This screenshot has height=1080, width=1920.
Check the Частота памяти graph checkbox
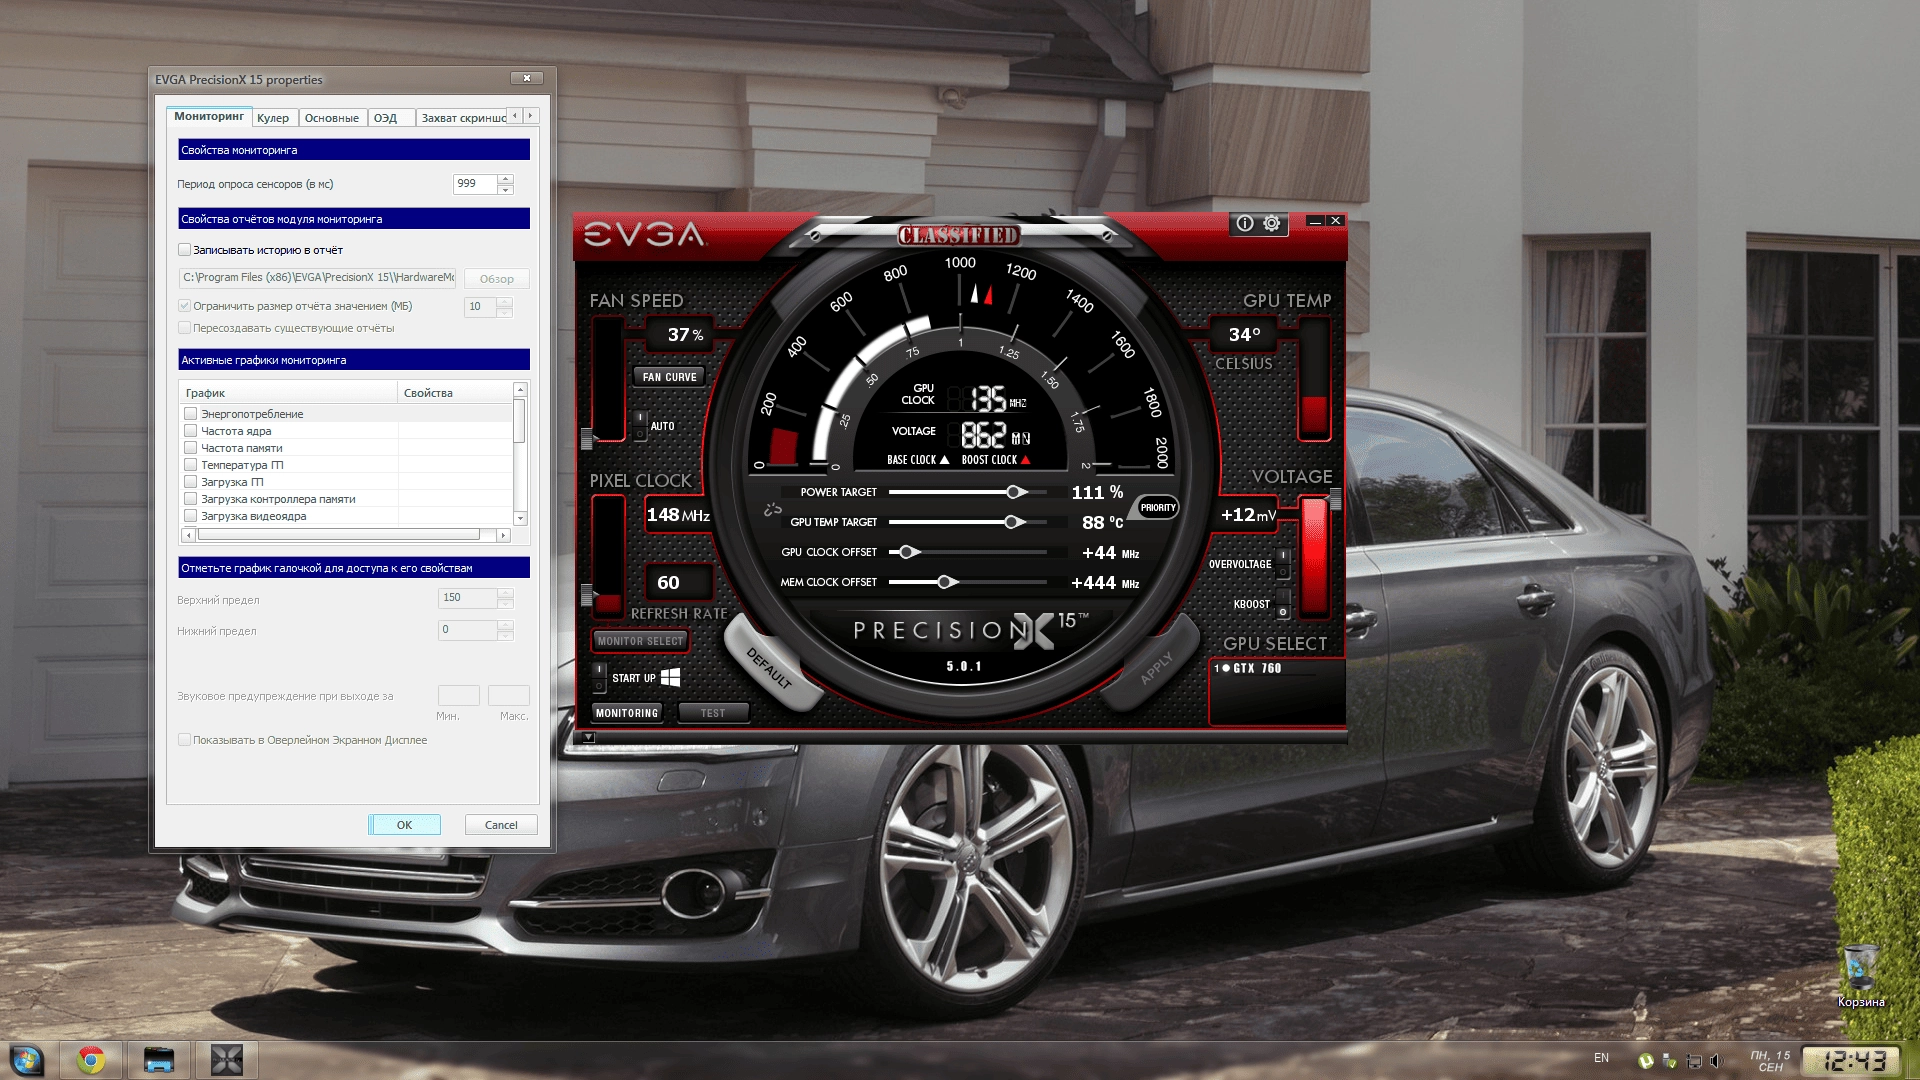click(190, 447)
